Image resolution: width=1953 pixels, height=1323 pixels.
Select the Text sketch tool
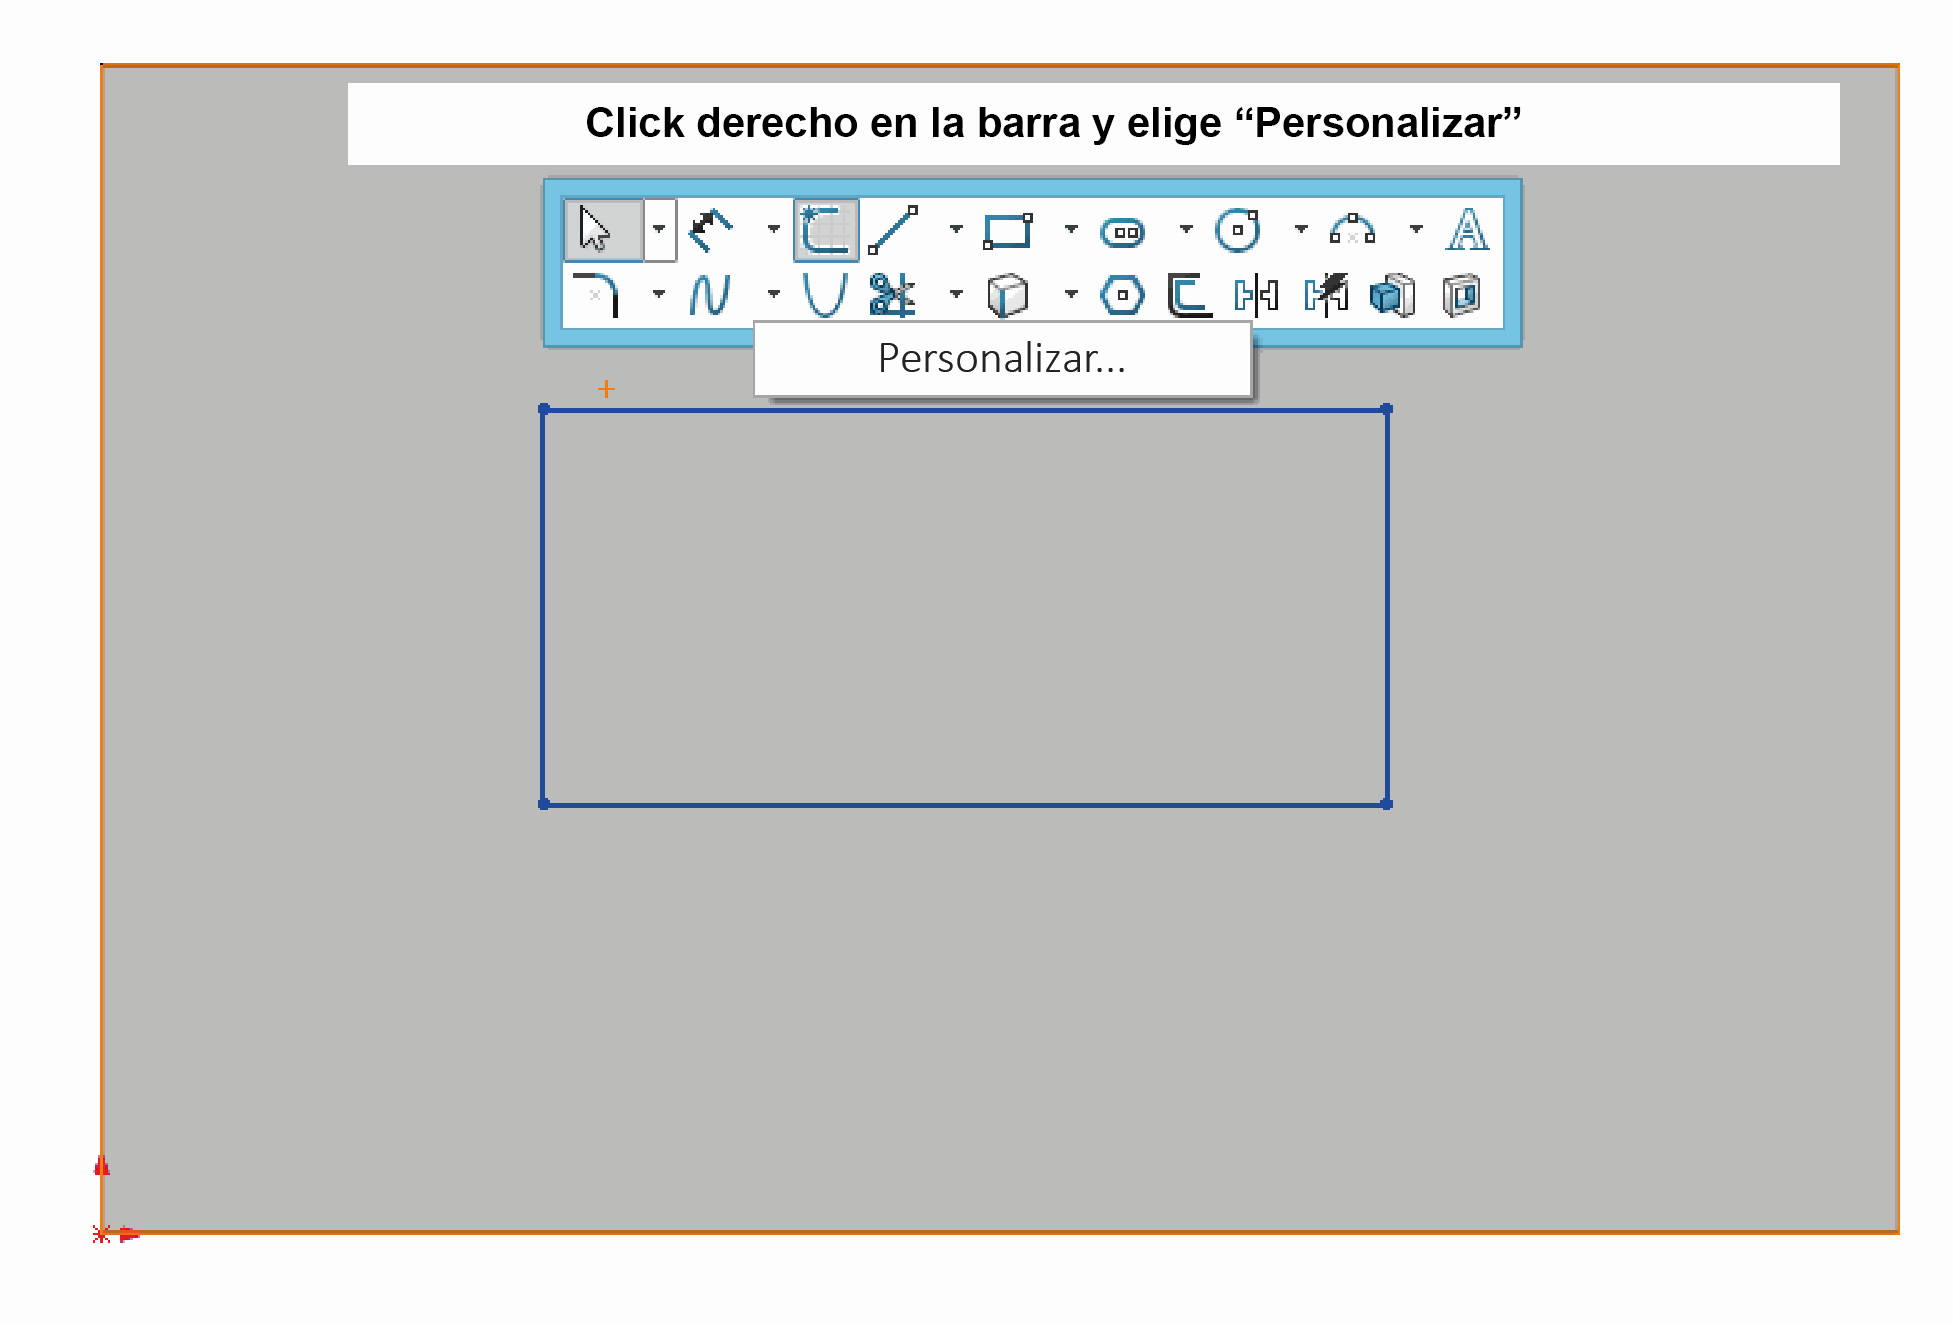(x=1468, y=230)
